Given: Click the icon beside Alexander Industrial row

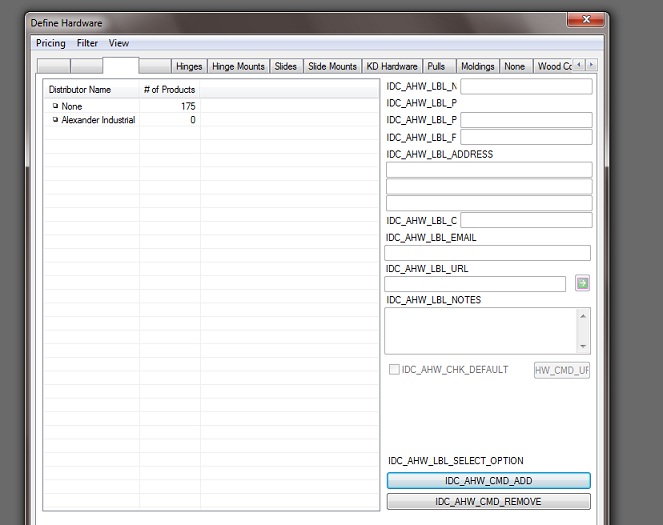Looking at the screenshot, I should point(55,120).
